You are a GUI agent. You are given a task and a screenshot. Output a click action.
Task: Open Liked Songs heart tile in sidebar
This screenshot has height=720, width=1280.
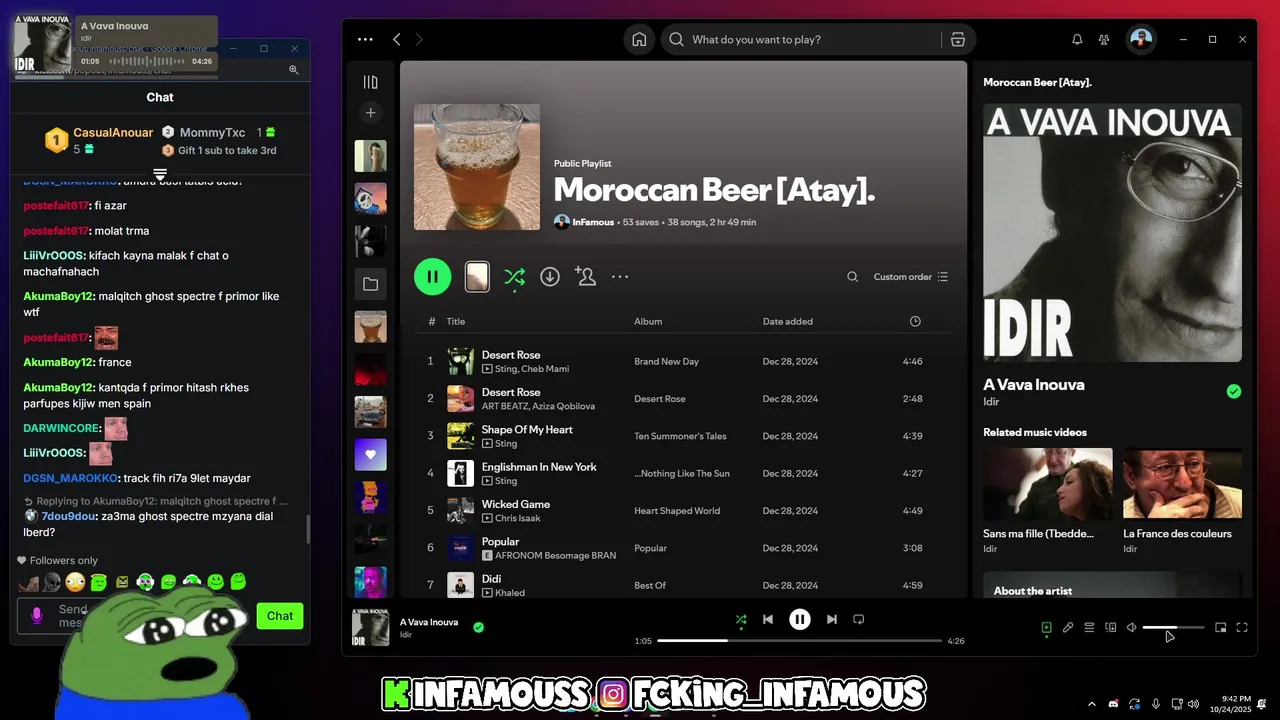tap(371, 455)
